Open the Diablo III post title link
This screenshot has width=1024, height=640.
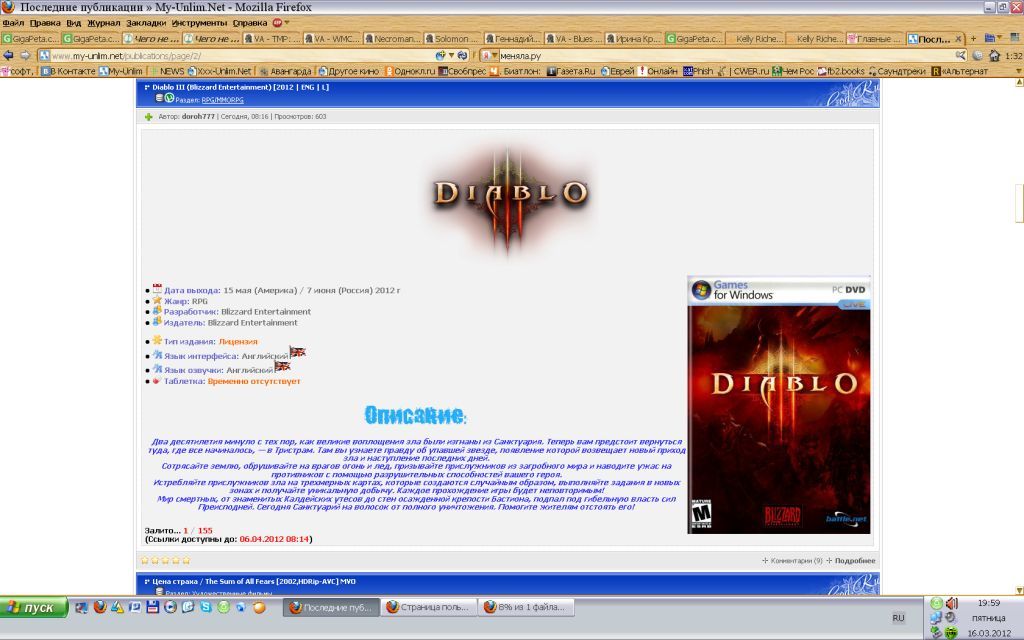click(x=240, y=87)
